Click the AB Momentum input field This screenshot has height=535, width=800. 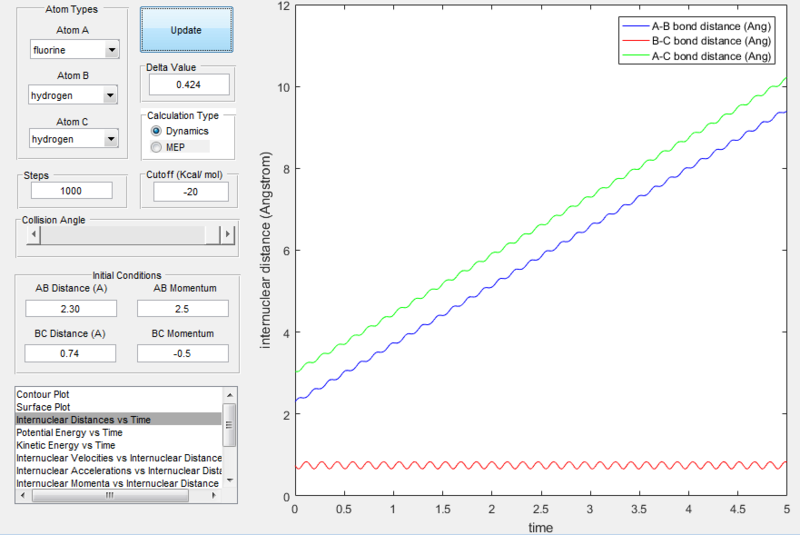click(183, 309)
